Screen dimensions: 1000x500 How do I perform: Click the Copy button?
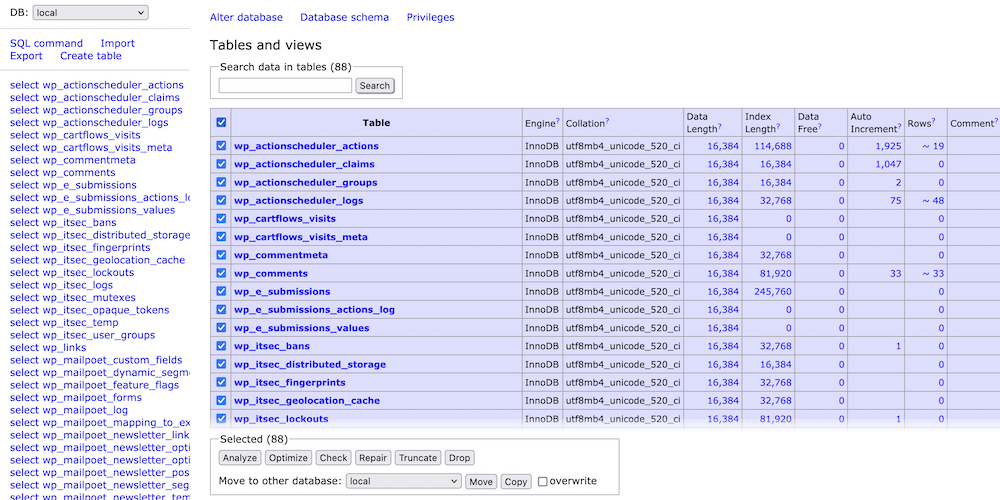(516, 482)
